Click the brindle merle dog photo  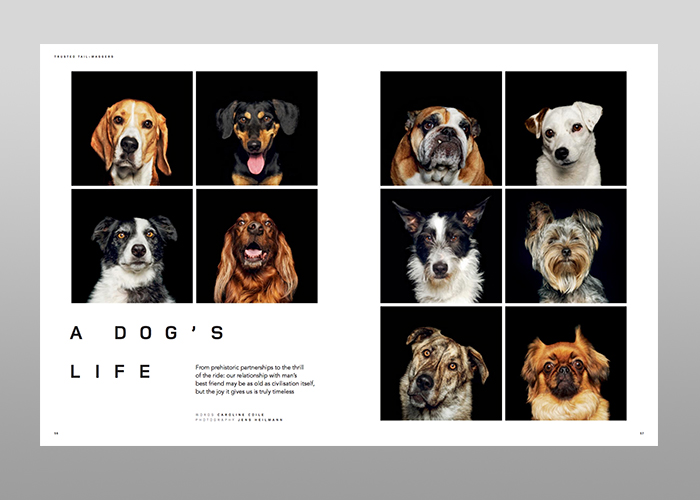(x=441, y=363)
